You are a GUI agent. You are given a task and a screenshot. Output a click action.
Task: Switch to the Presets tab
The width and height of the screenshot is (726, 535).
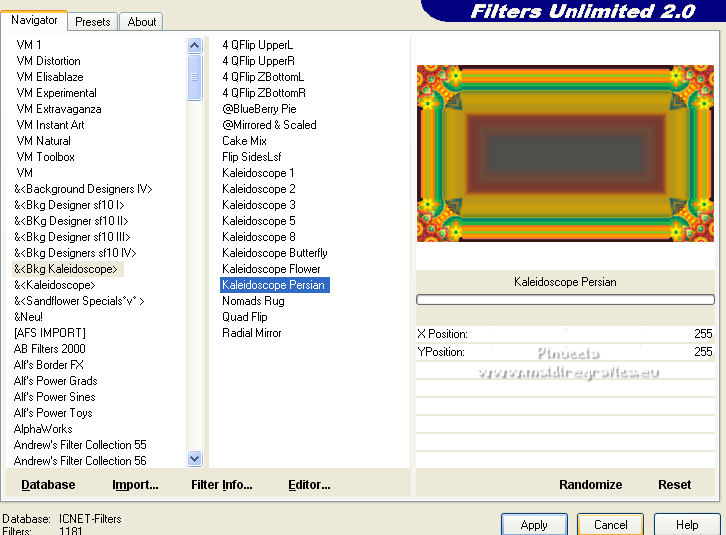(x=93, y=22)
